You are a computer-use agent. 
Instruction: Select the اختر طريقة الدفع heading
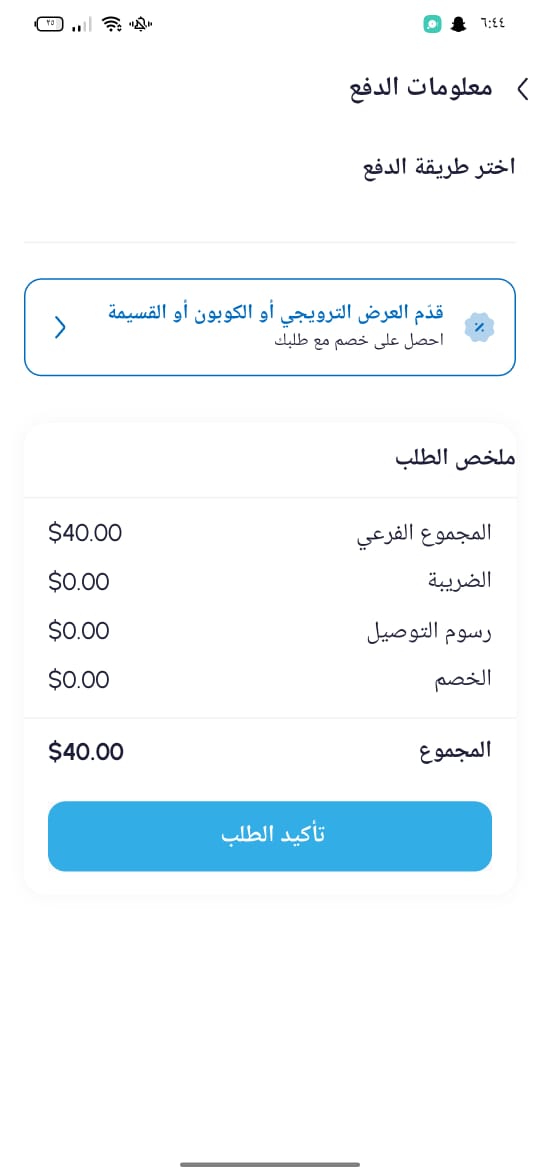click(x=439, y=166)
